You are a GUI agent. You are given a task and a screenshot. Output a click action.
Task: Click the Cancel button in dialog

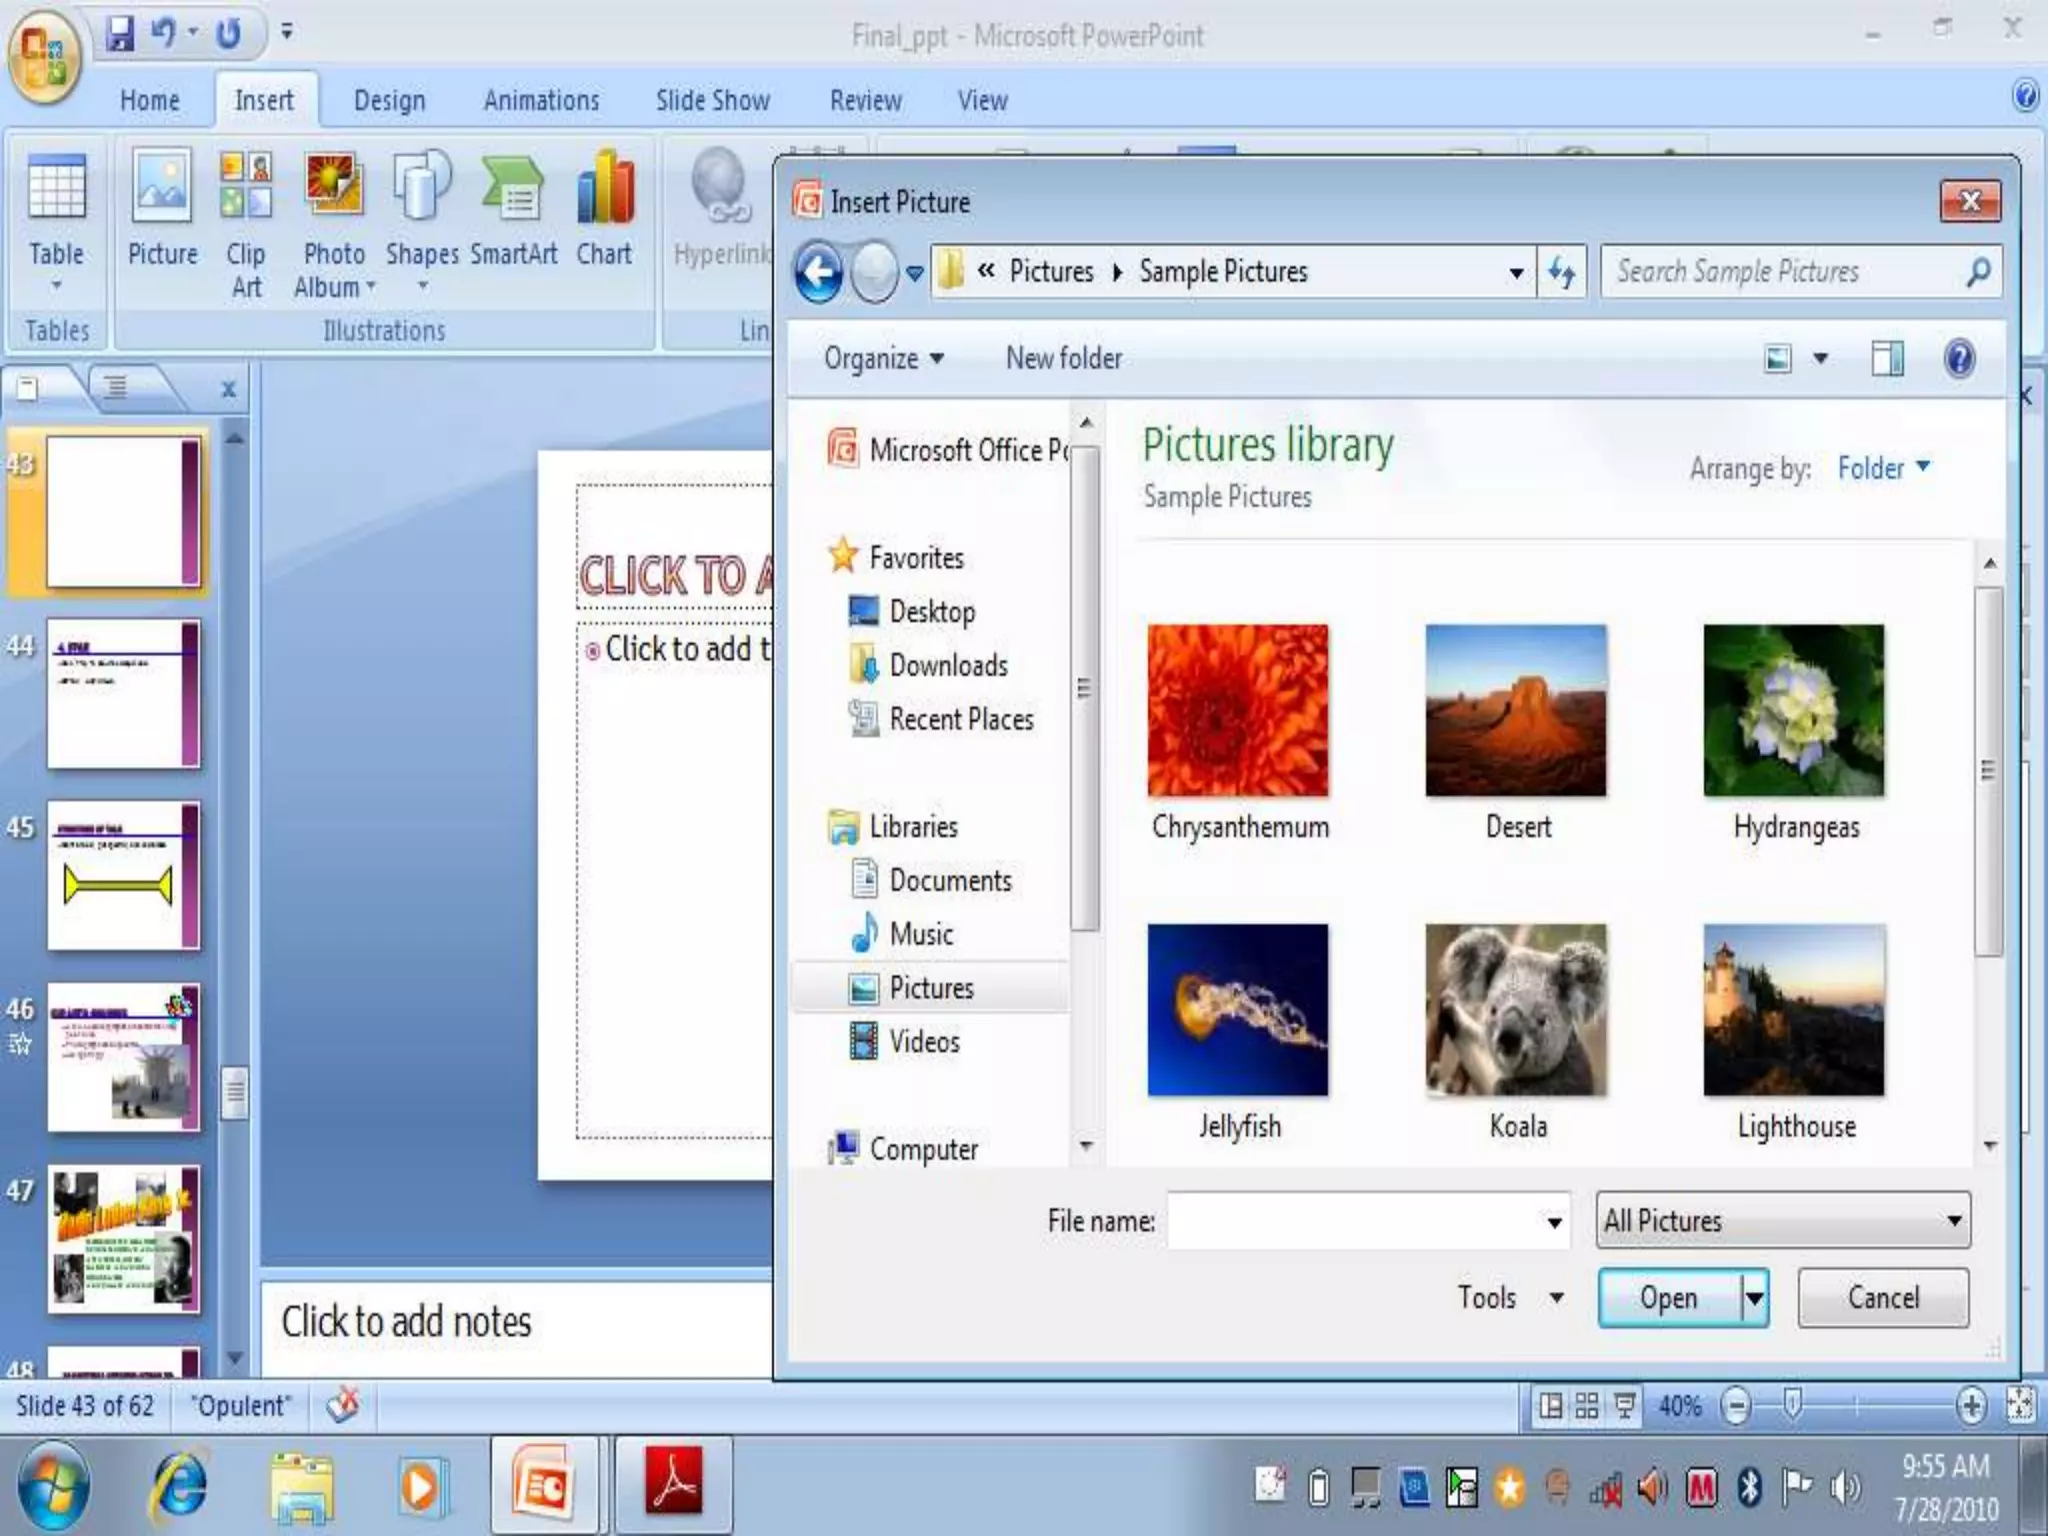[x=1882, y=1298]
